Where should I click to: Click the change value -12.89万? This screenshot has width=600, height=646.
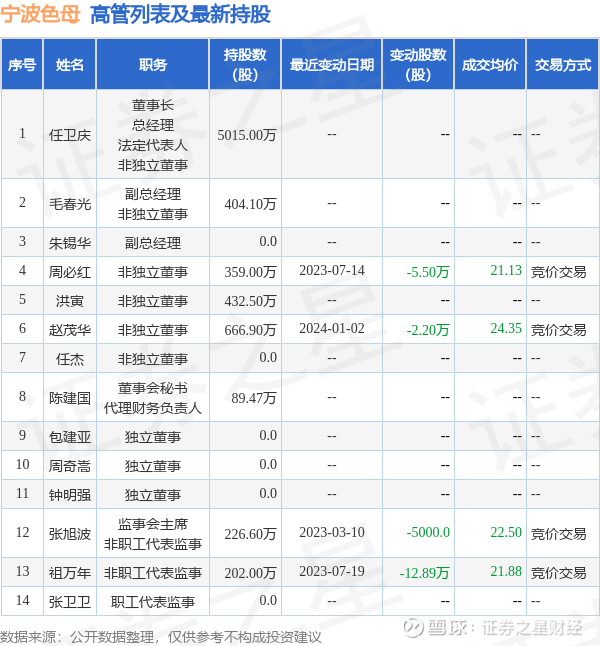click(424, 573)
